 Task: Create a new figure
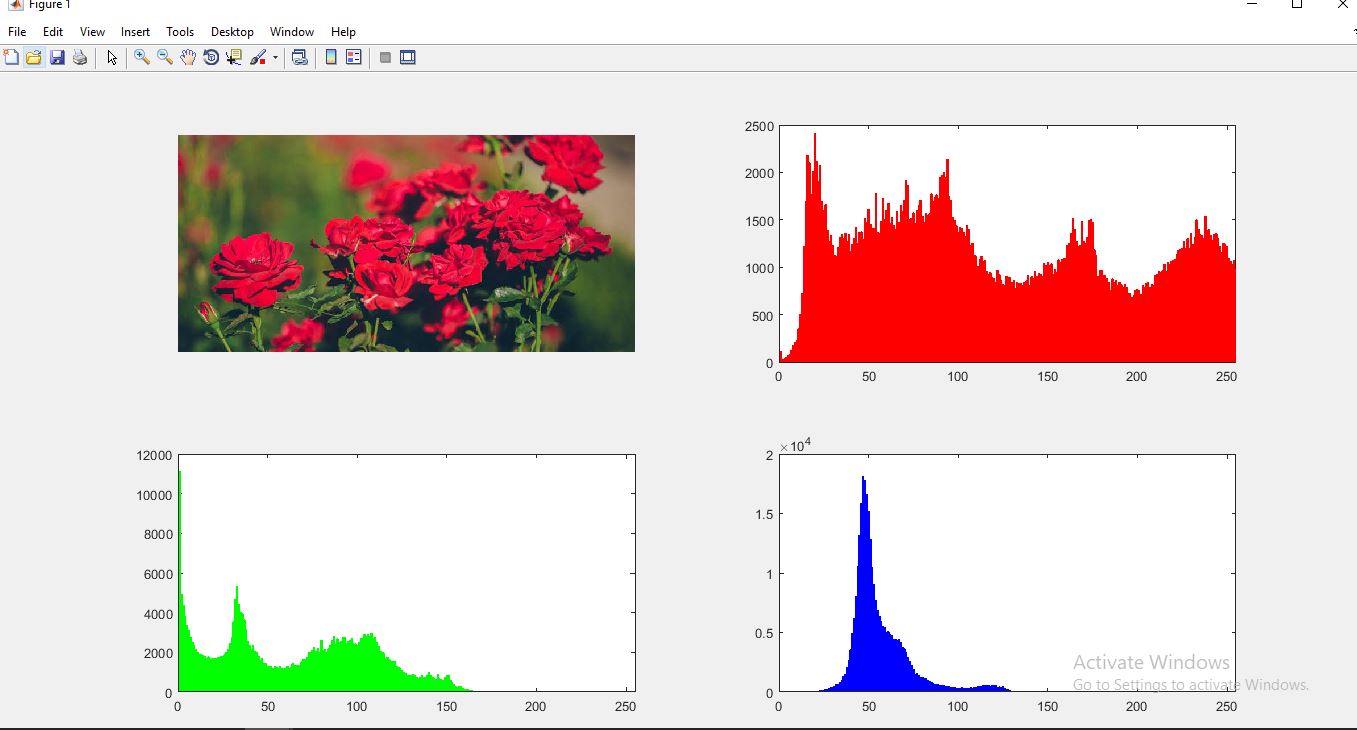click(x=11, y=57)
